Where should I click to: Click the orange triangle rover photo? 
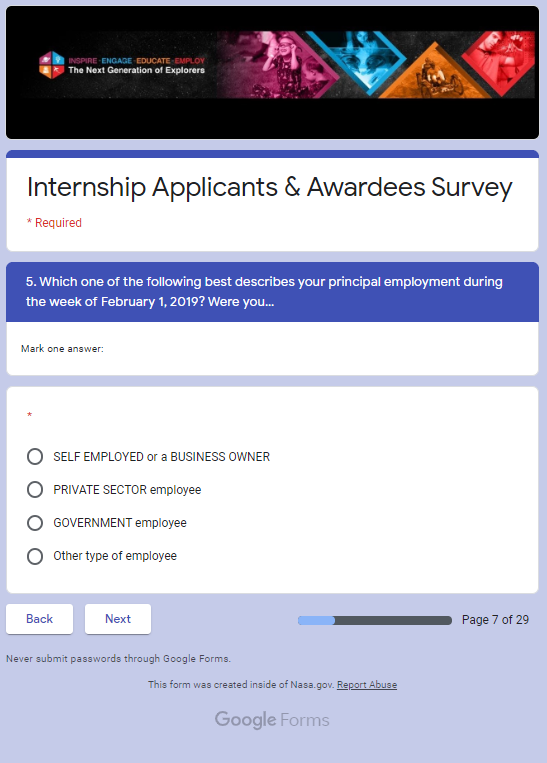[435, 73]
